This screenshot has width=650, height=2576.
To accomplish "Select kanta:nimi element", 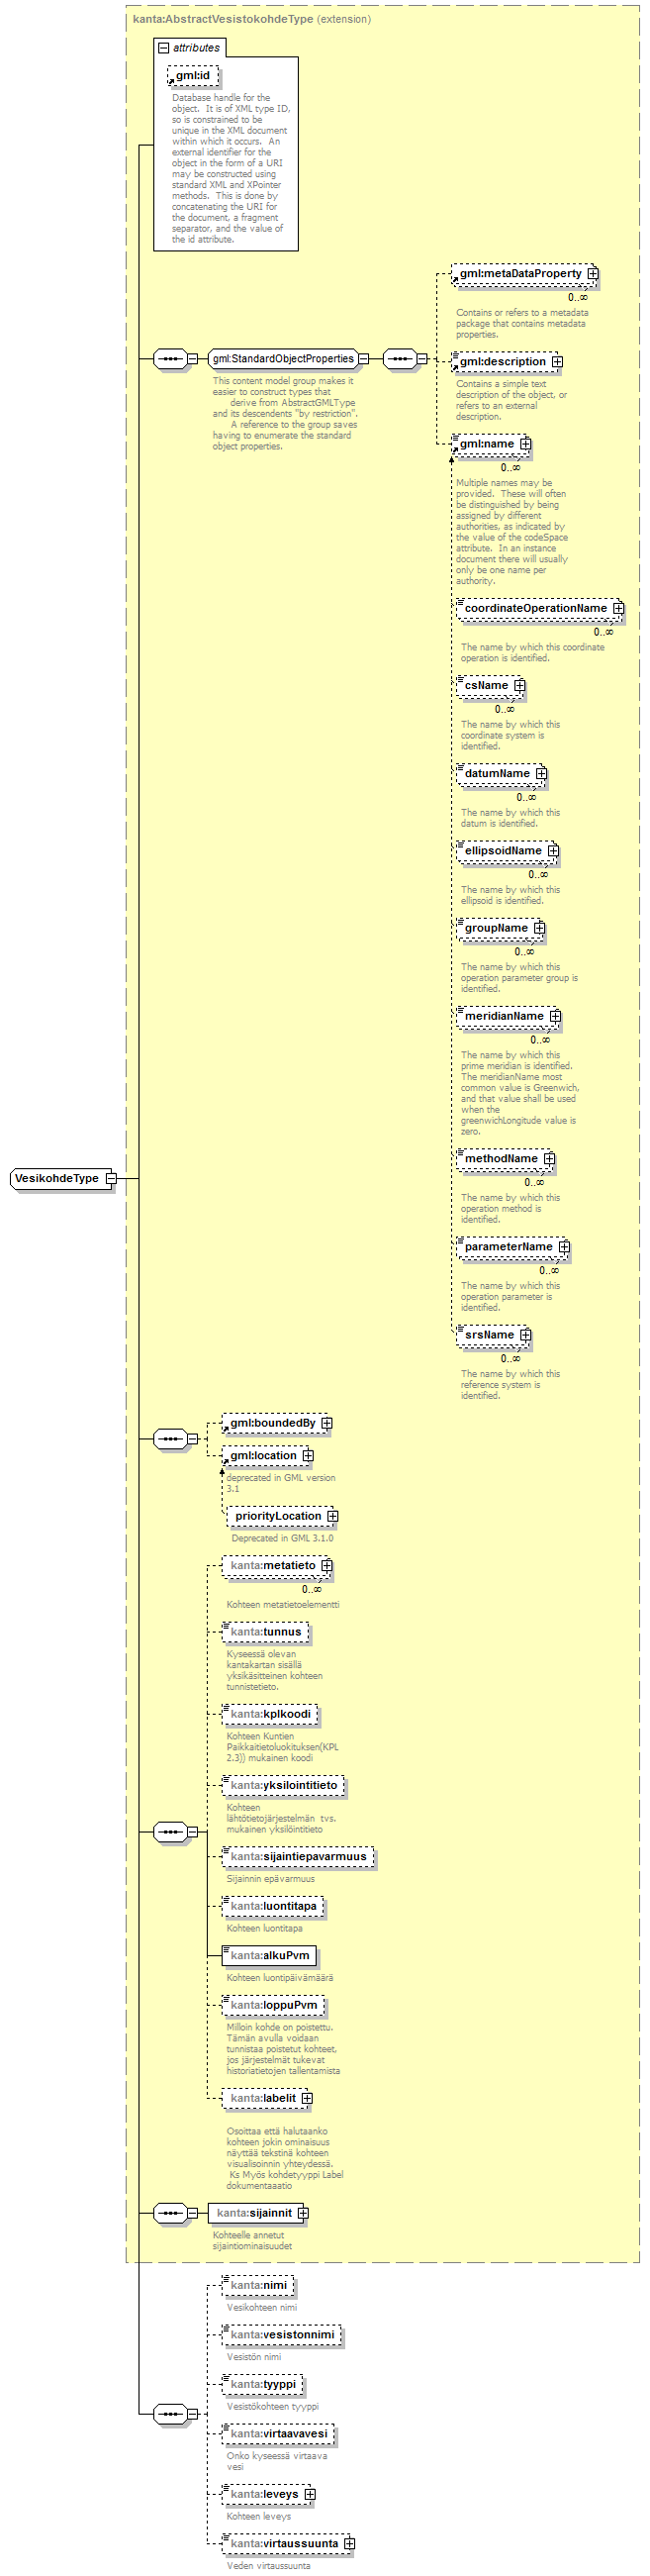I will (x=258, y=2285).
